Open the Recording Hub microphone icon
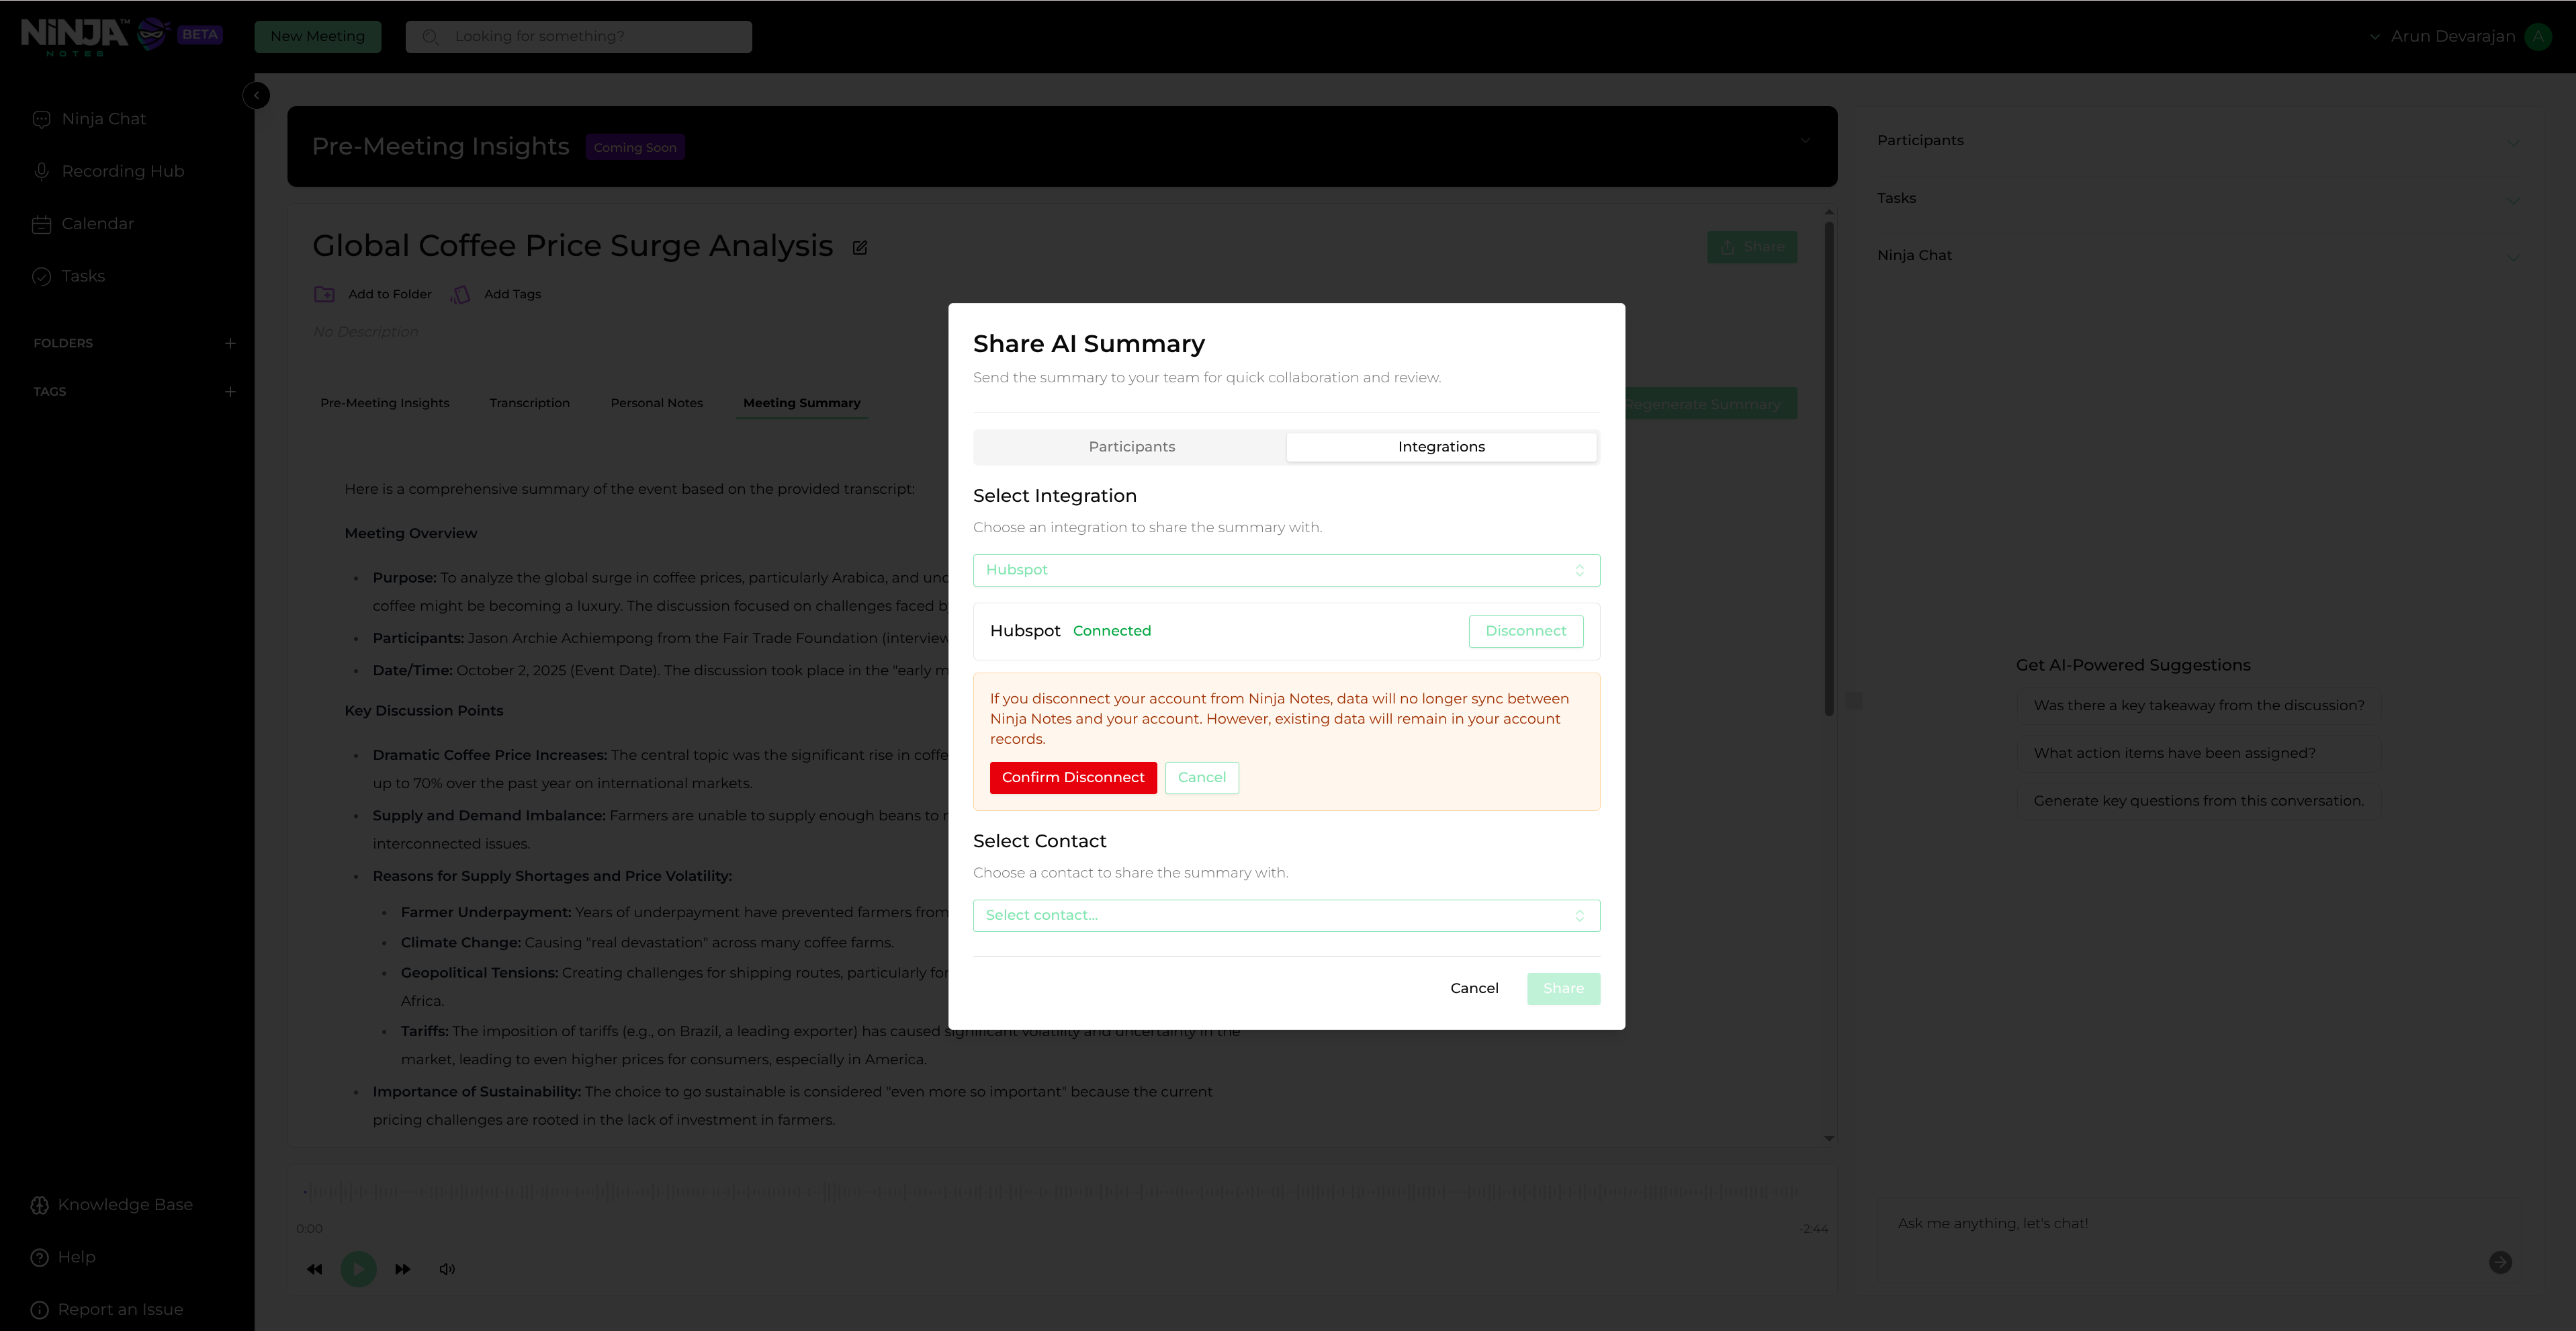2576x1331 pixels. (x=41, y=171)
